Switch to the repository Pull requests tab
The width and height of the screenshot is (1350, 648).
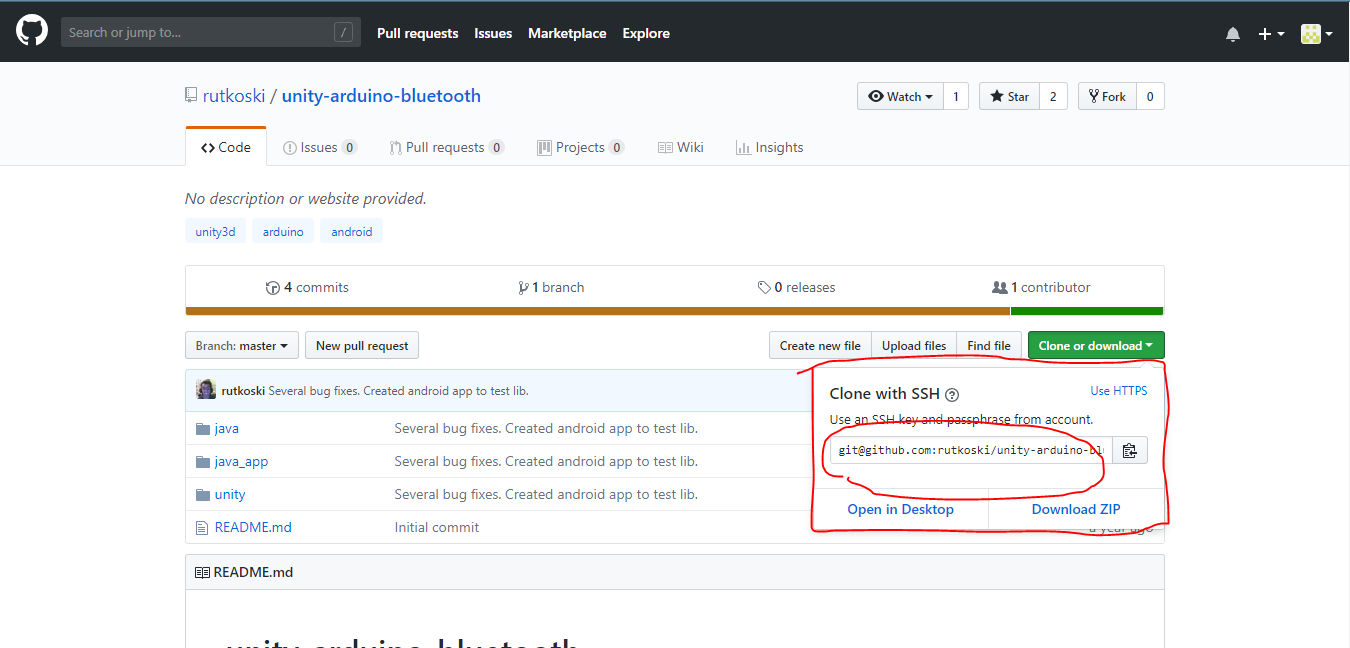447,147
